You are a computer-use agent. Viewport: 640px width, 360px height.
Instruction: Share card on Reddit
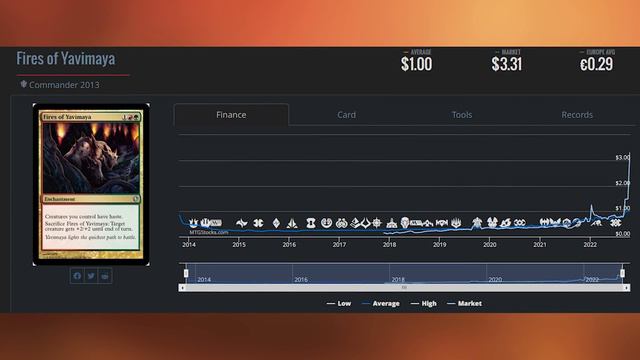click(x=105, y=276)
